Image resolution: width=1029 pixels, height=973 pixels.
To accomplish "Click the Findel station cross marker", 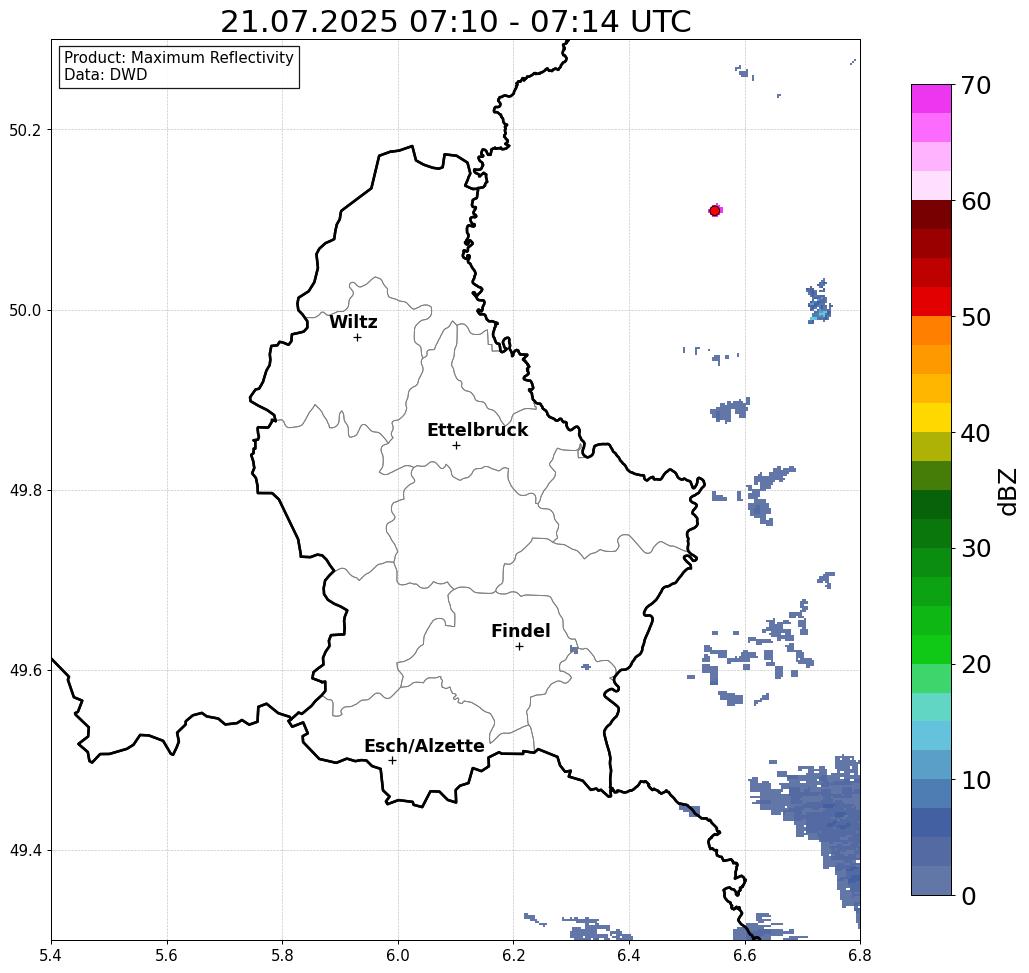I will (519, 647).
